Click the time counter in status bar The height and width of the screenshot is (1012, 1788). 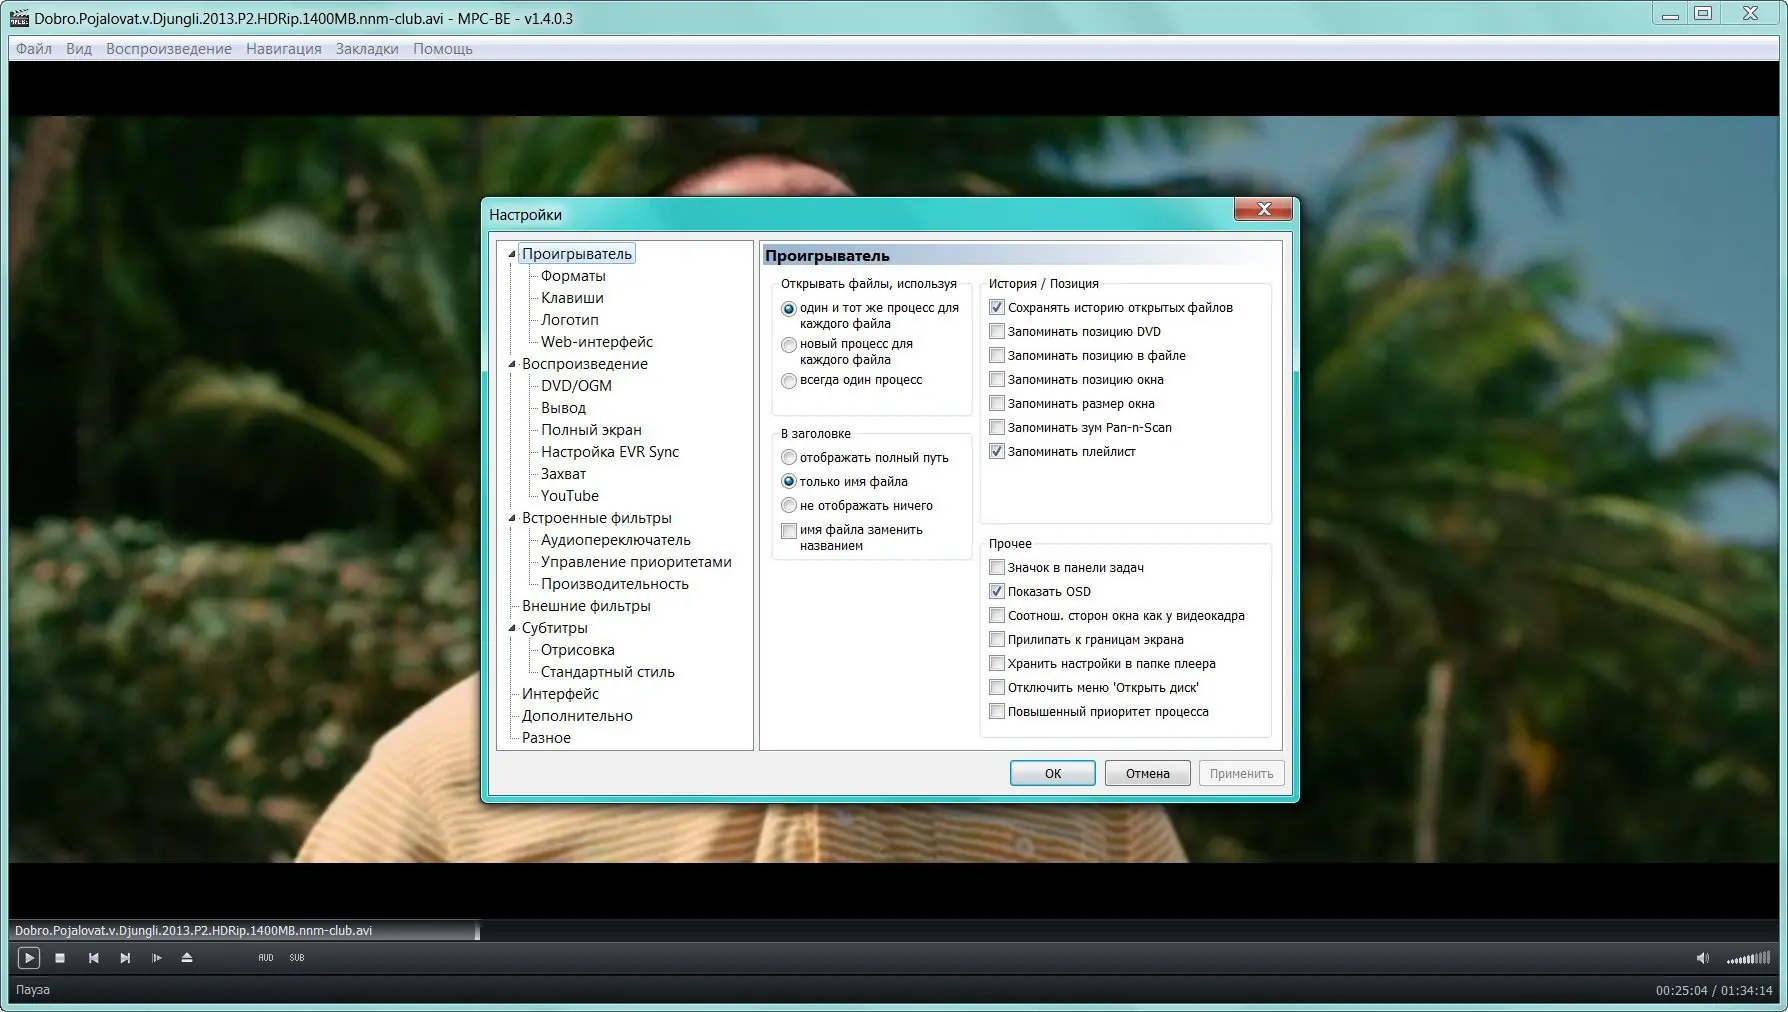point(1714,990)
